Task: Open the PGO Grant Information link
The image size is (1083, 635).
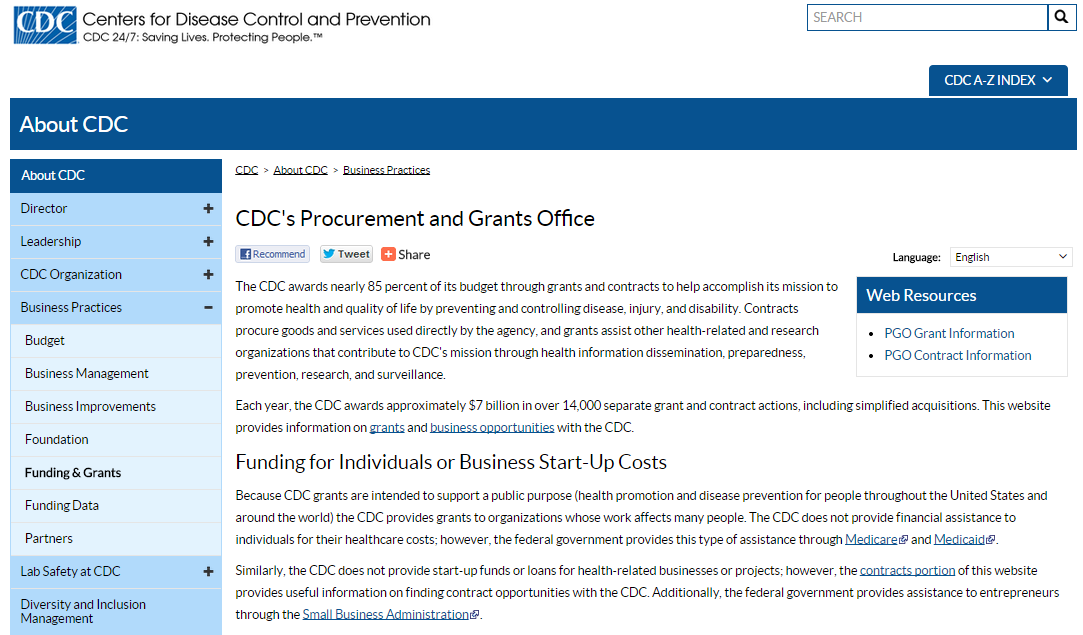Action: pos(949,334)
